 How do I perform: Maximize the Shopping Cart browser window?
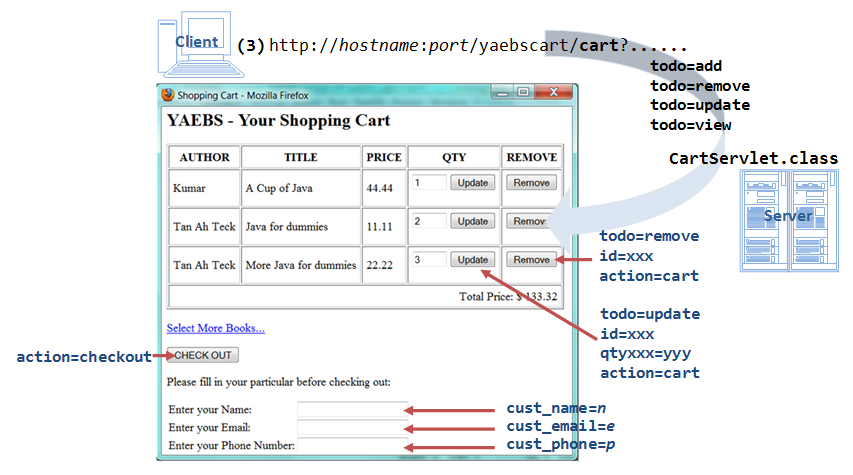coord(522,93)
